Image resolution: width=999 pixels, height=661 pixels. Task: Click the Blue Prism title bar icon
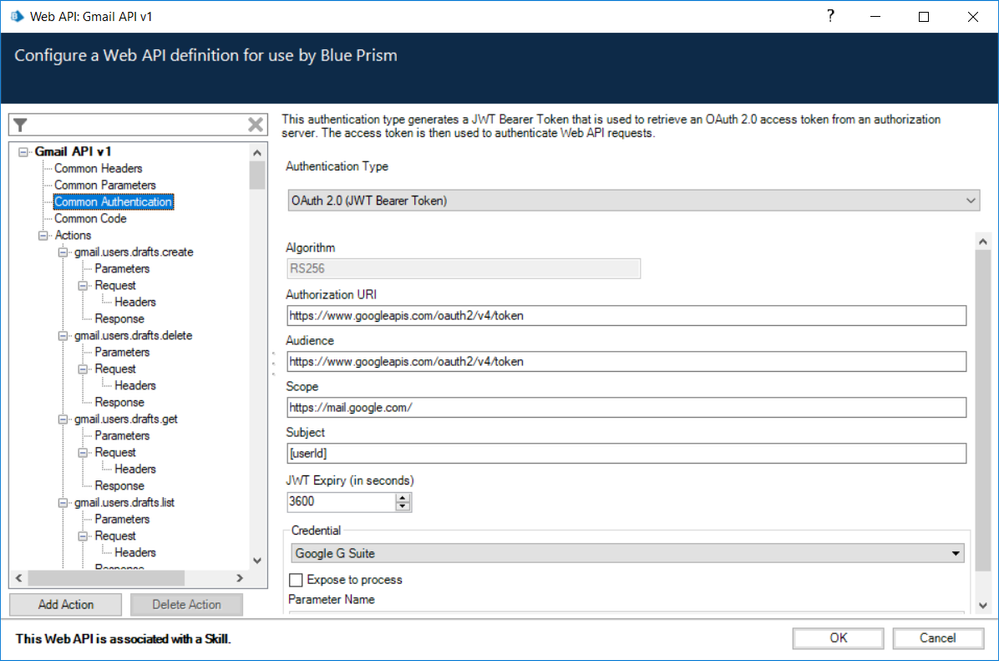[x=17, y=17]
